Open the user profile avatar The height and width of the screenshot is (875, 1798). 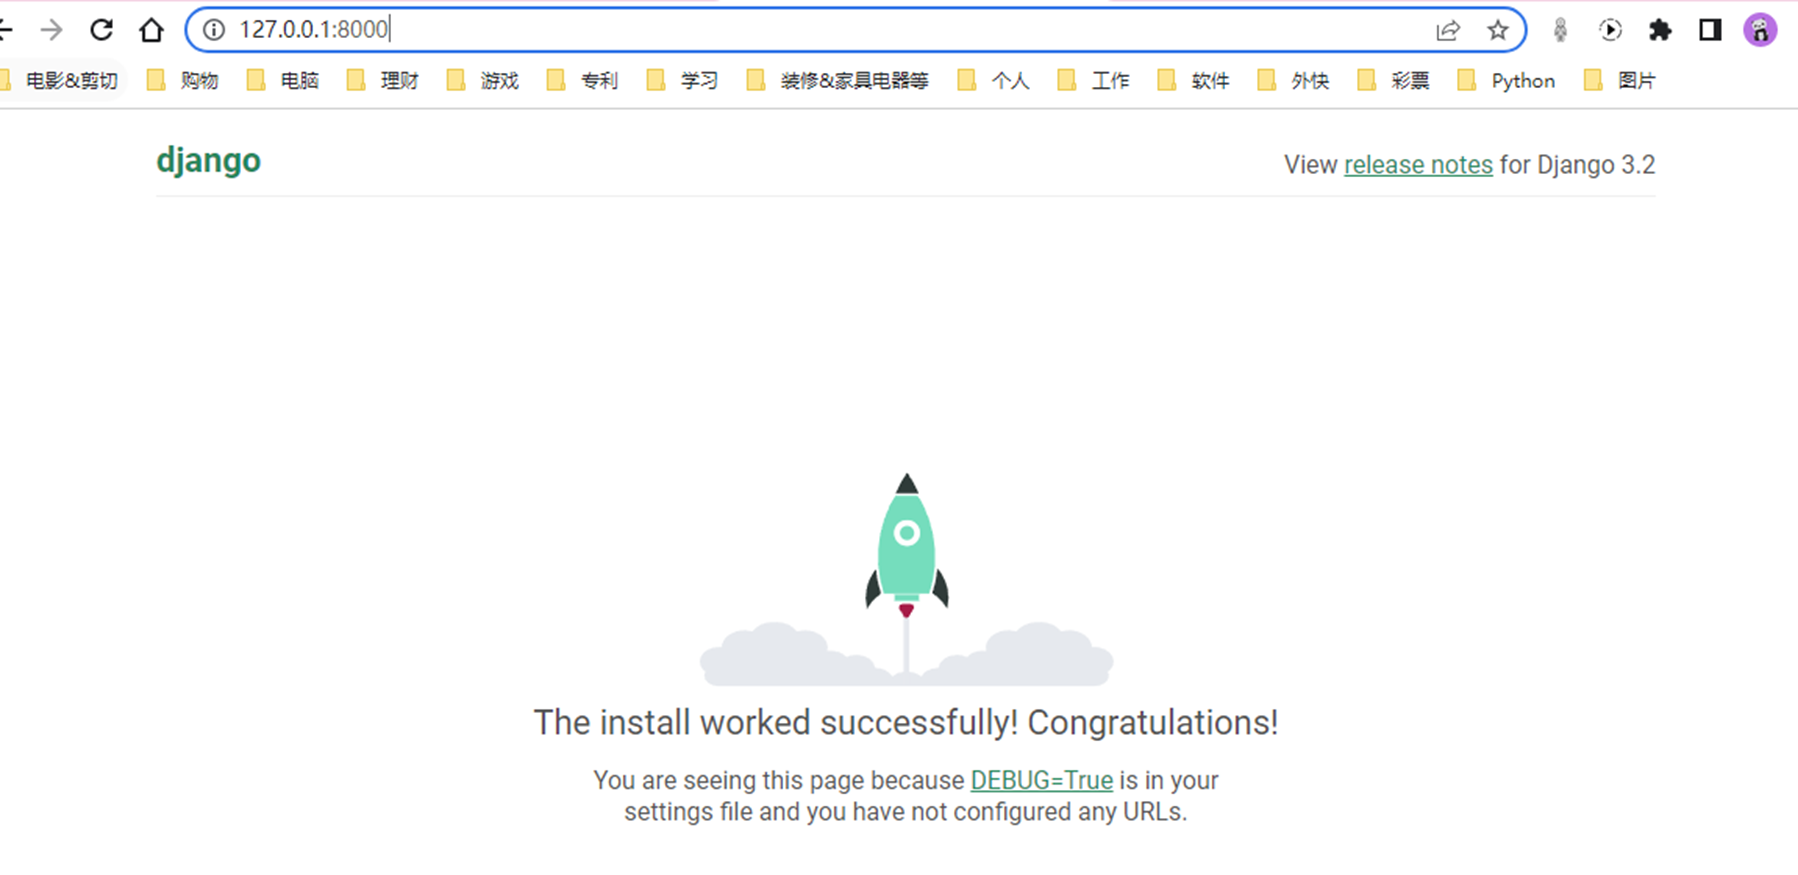click(1760, 30)
